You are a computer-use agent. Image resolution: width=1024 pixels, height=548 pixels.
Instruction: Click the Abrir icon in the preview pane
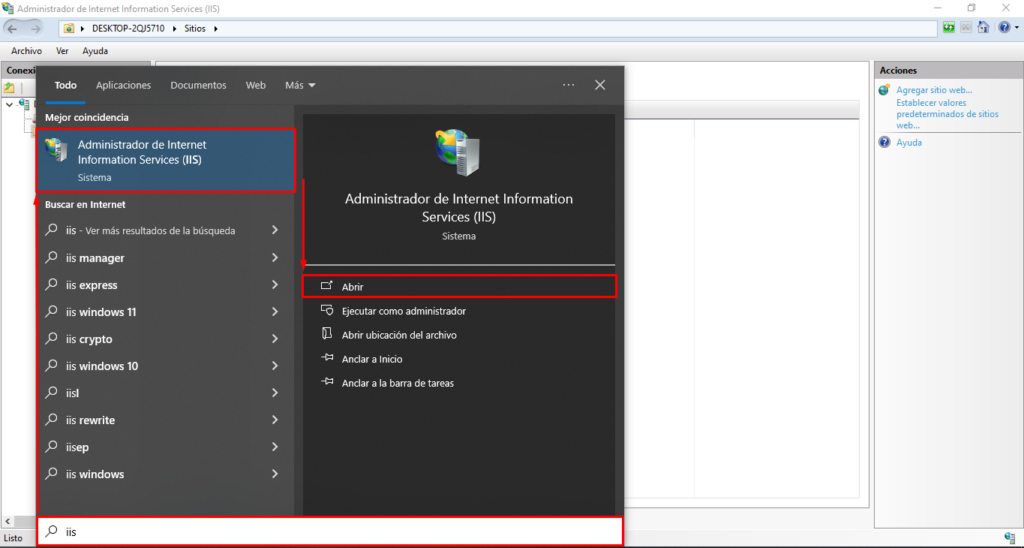[x=327, y=286]
